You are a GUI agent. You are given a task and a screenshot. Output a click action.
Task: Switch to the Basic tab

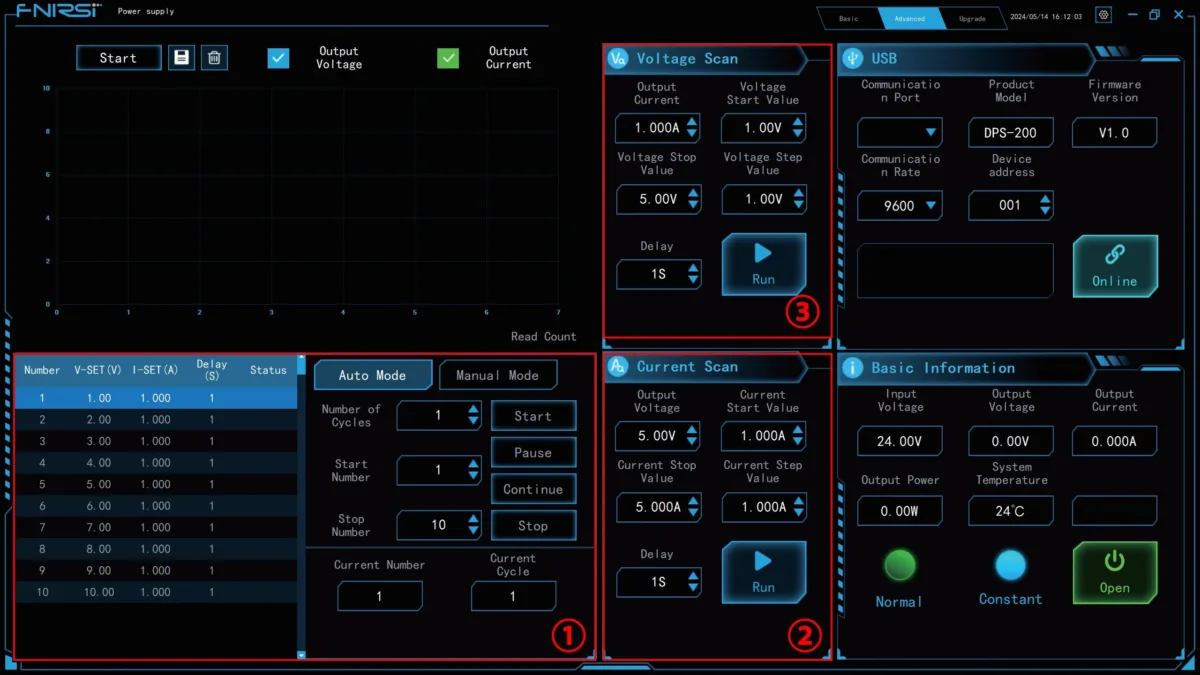pos(848,18)
